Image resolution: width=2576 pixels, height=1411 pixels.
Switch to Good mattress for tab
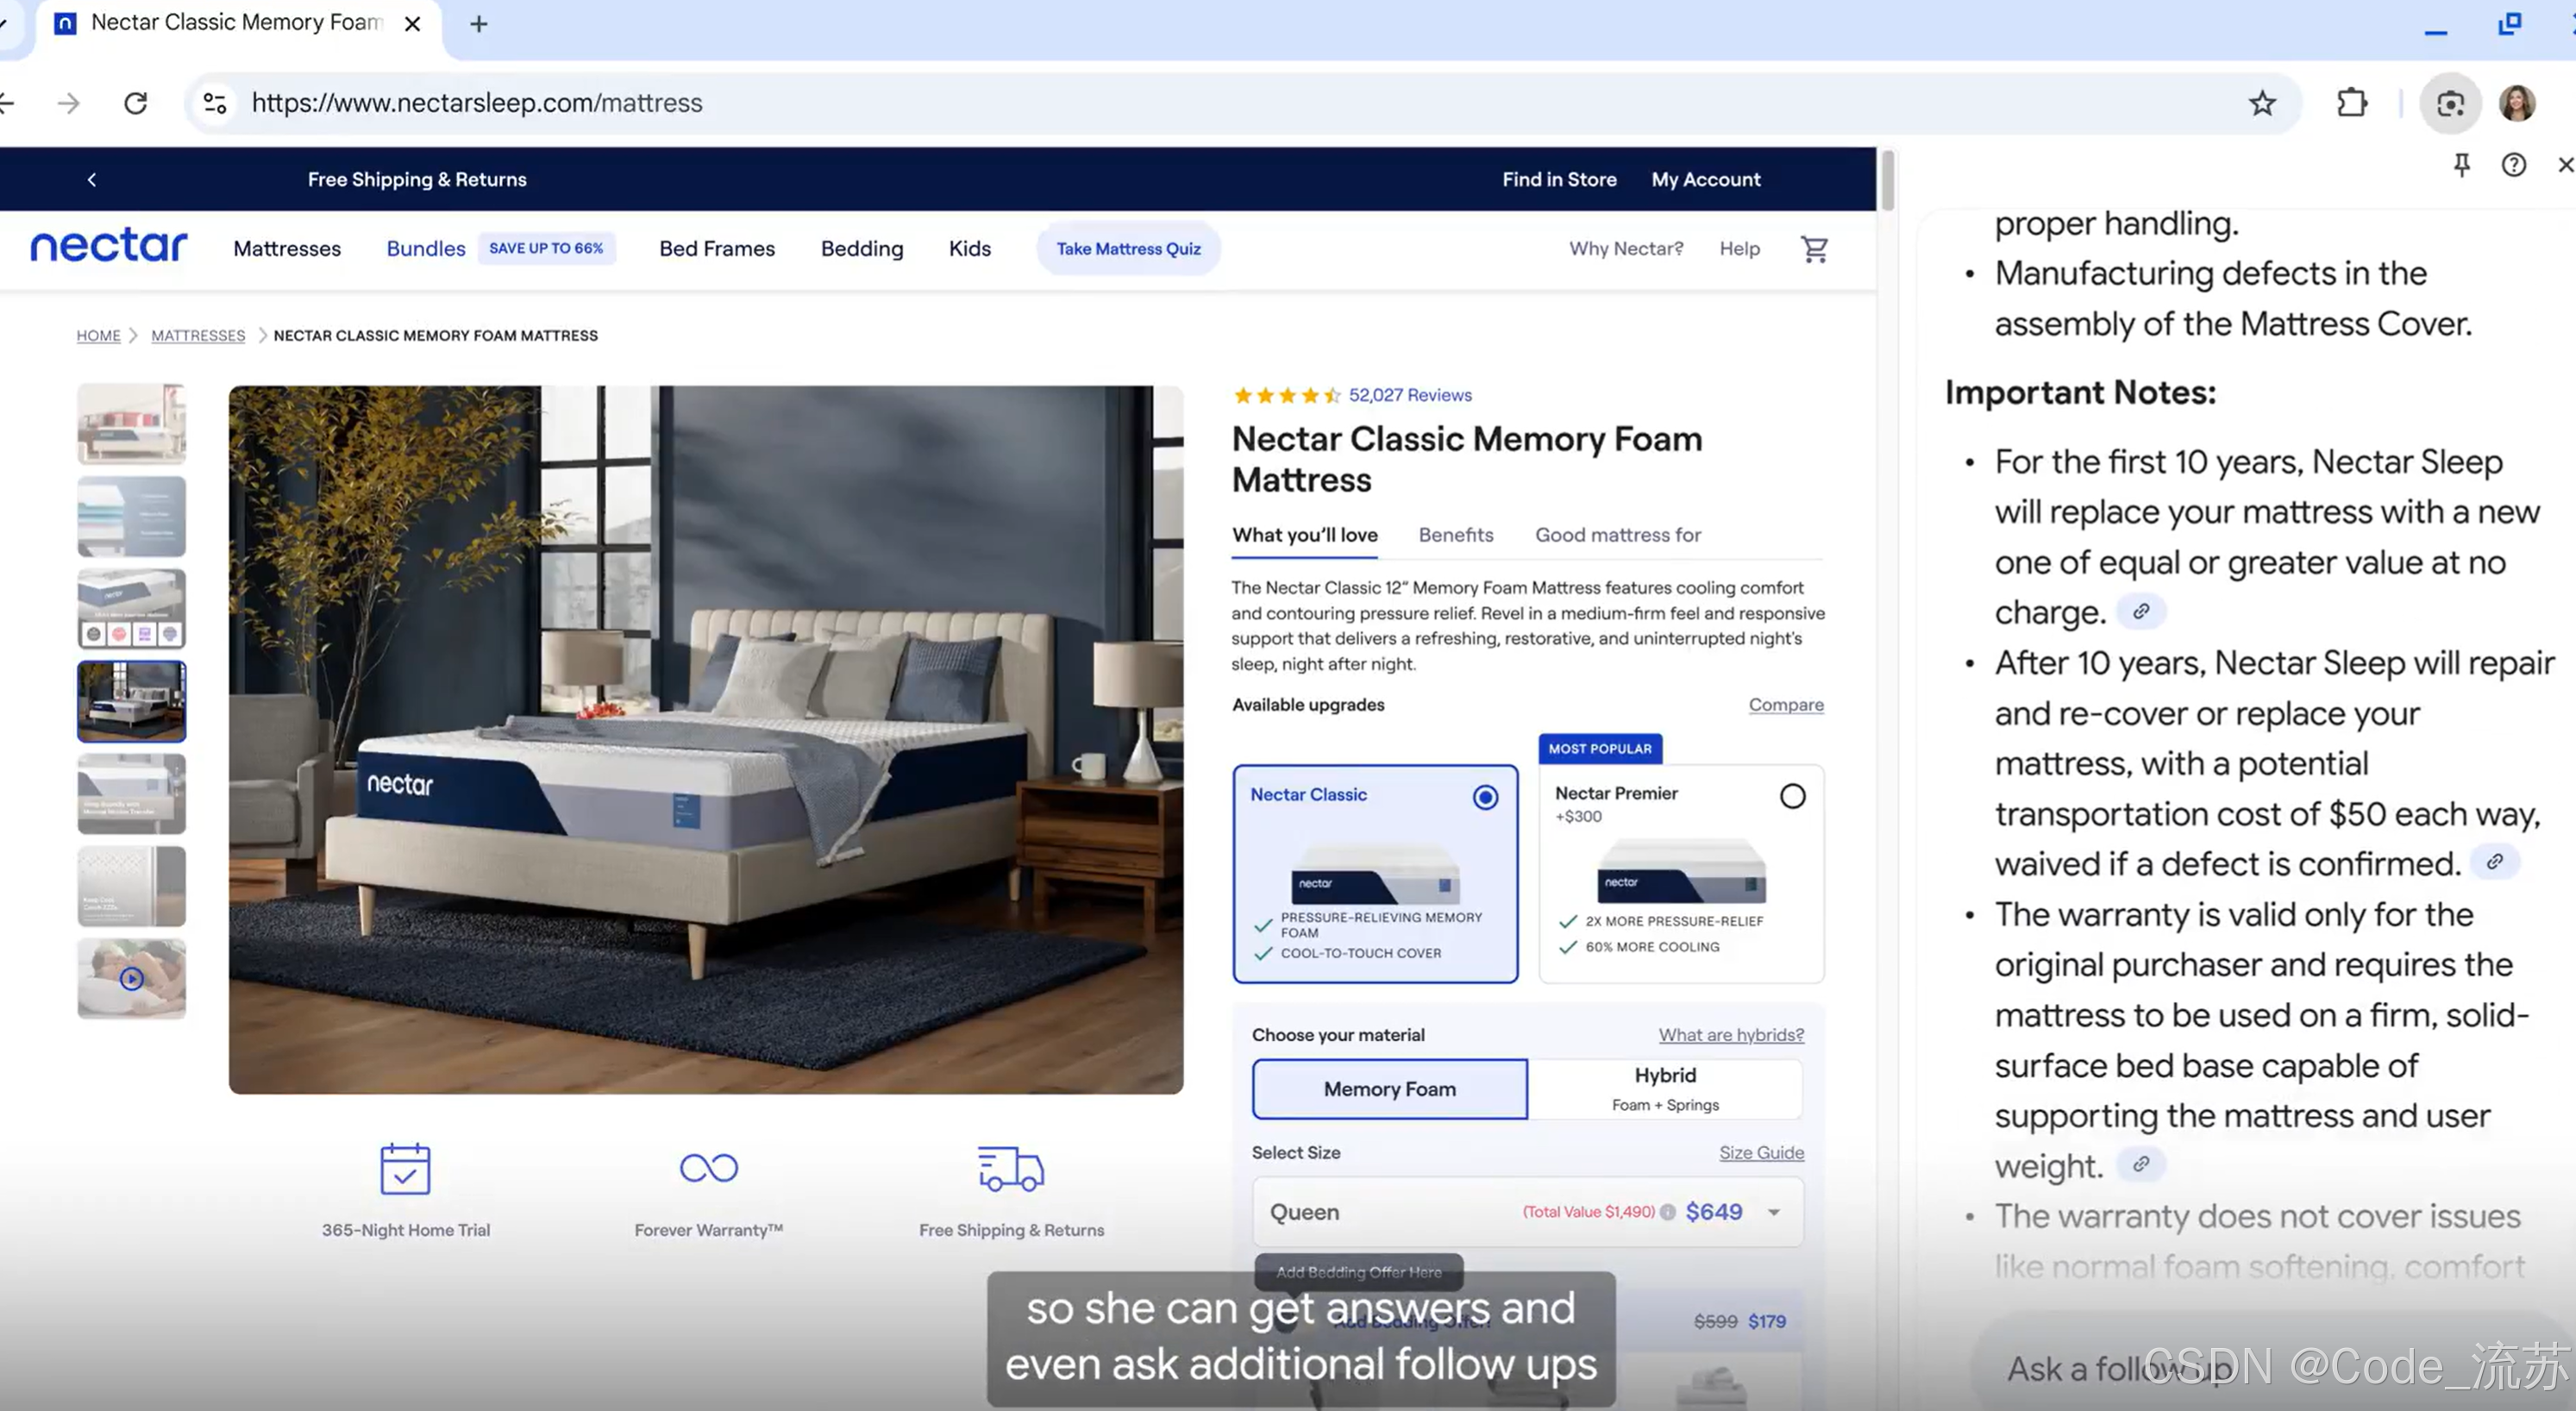[1618, 535]
